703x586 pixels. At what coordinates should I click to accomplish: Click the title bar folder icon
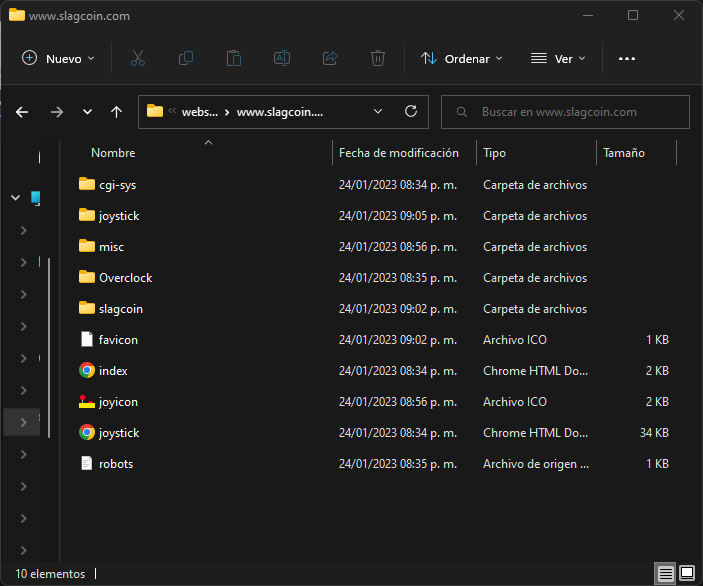click(x=17, y=15)
